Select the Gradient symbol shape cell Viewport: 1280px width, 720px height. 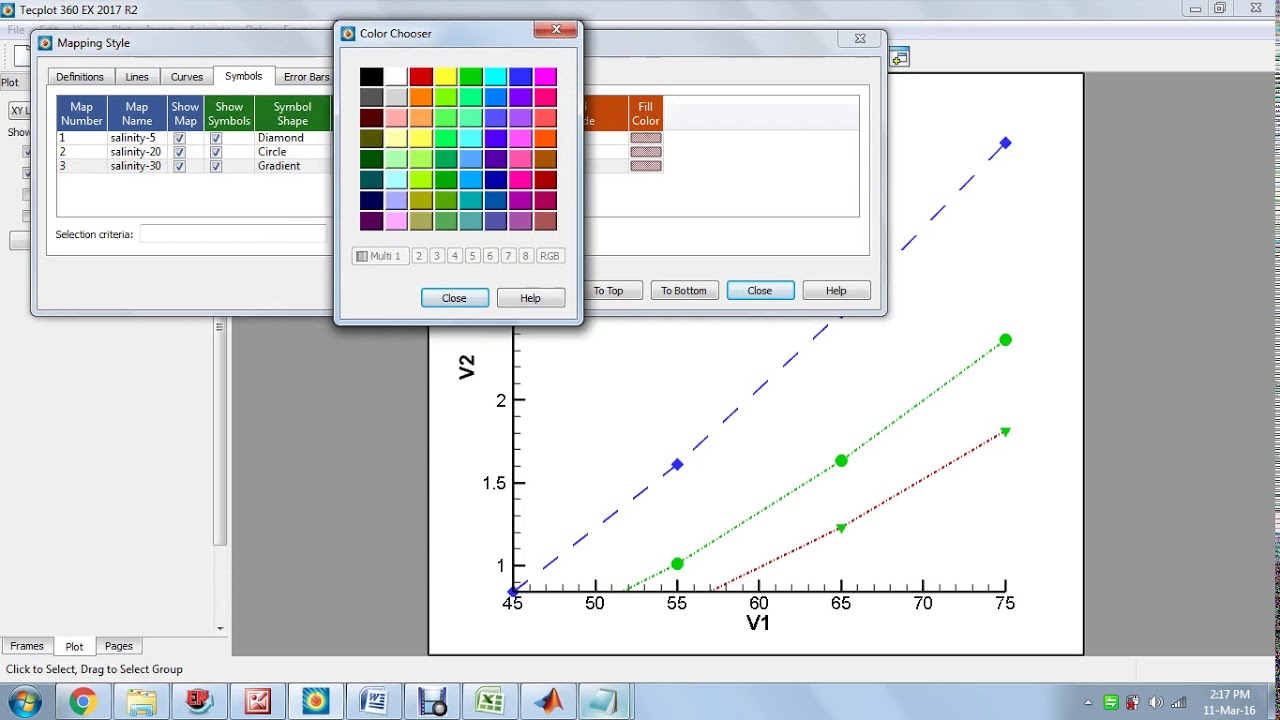click(x=292, y=166)
